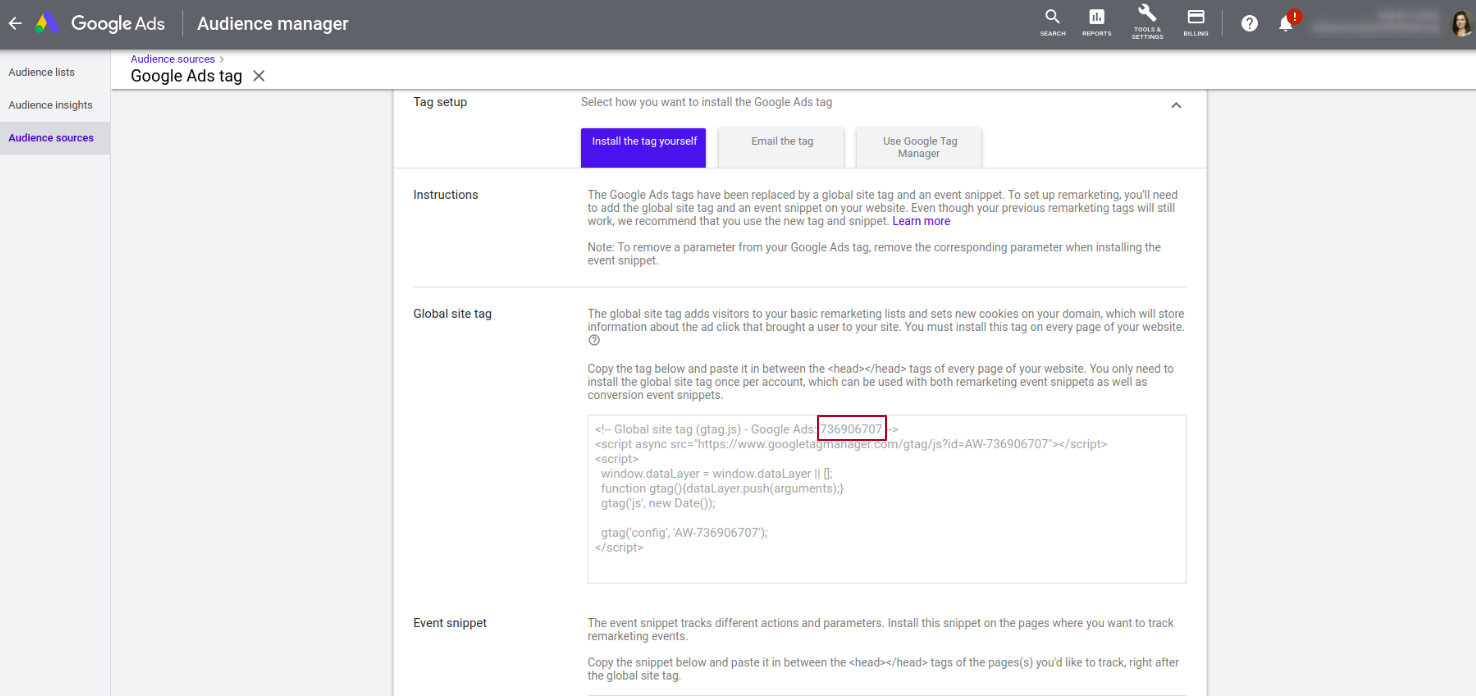Collapse the Tag setup section
This screenshot has width=1476, height=696.
coord(1176,105)
